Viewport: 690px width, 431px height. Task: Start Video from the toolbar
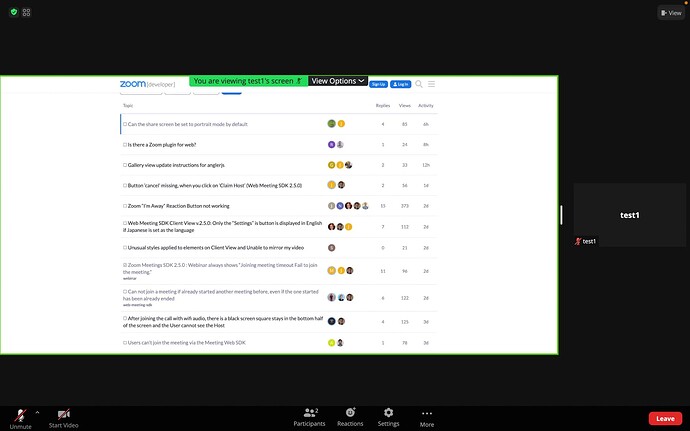[x=63, y=418]
